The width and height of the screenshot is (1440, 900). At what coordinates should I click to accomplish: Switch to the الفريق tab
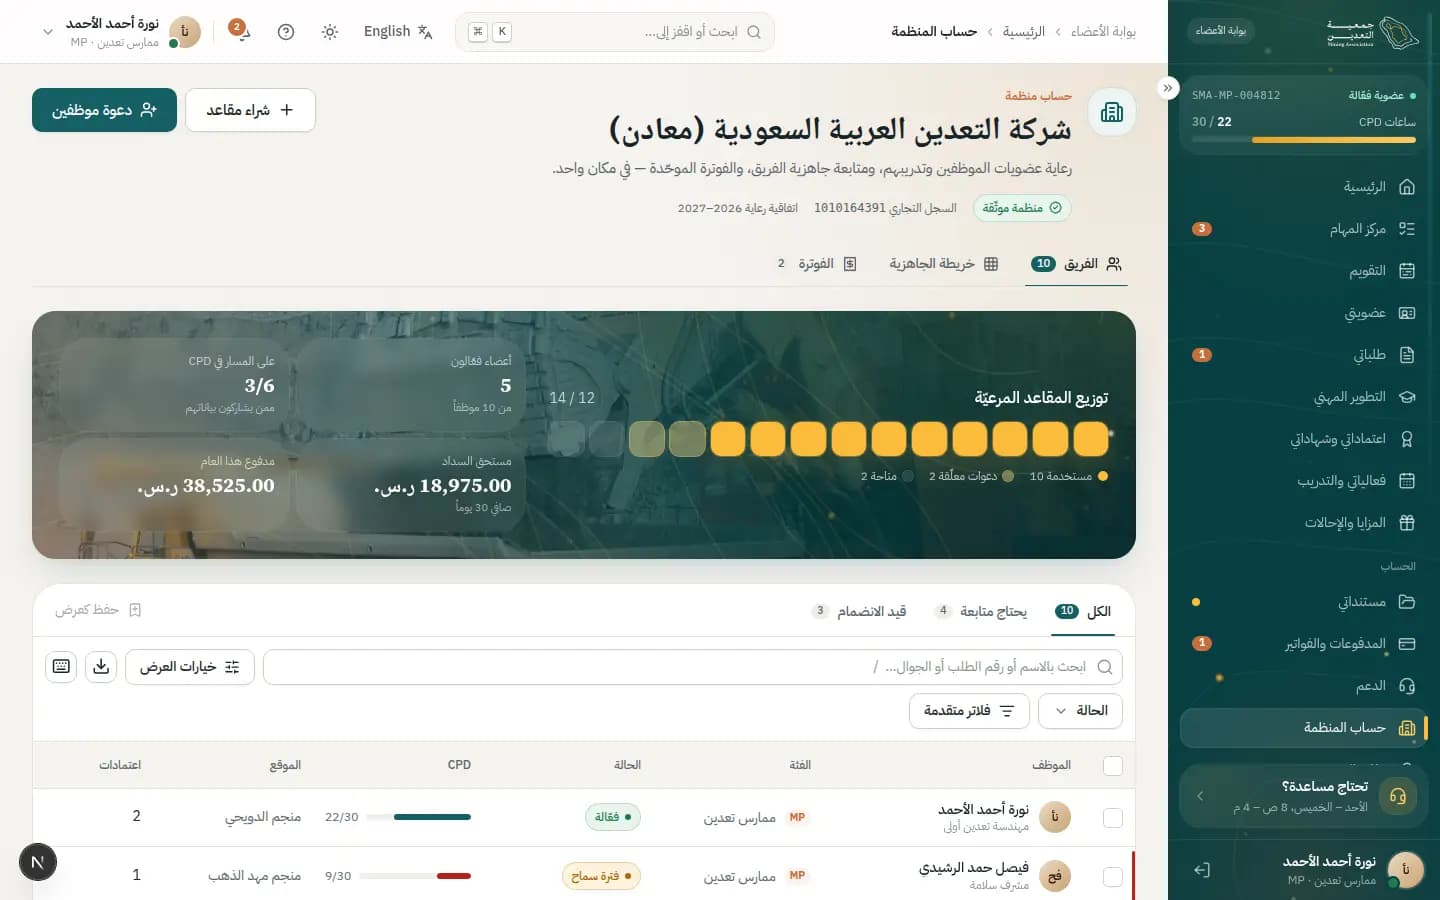coord(1076,264)
